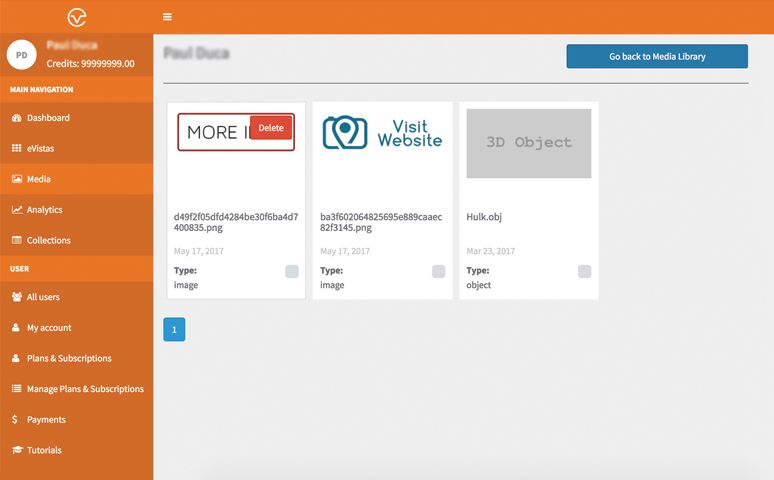This screenshot has height=480, width=774.
Task: Open the 3D Object thumbnail
Action: point(528,143)
